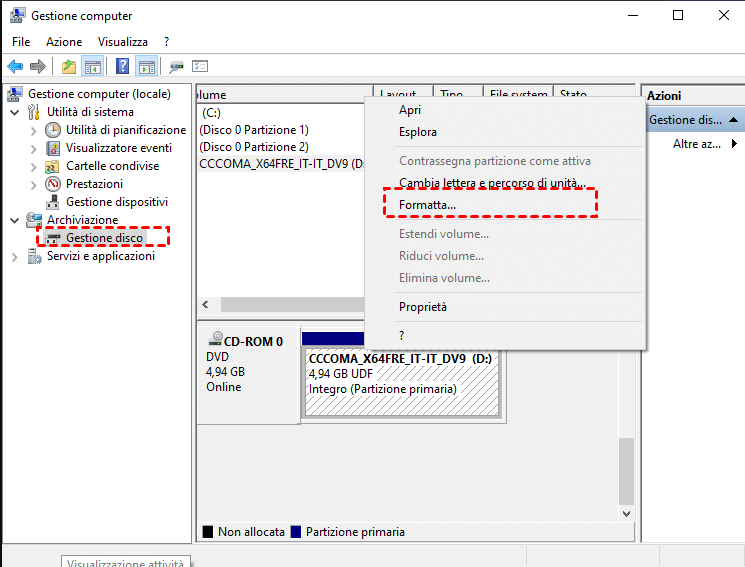Screen dimensions: 745x567
Task: Click the Forward arrow toolbar icon
Action: 38,67
